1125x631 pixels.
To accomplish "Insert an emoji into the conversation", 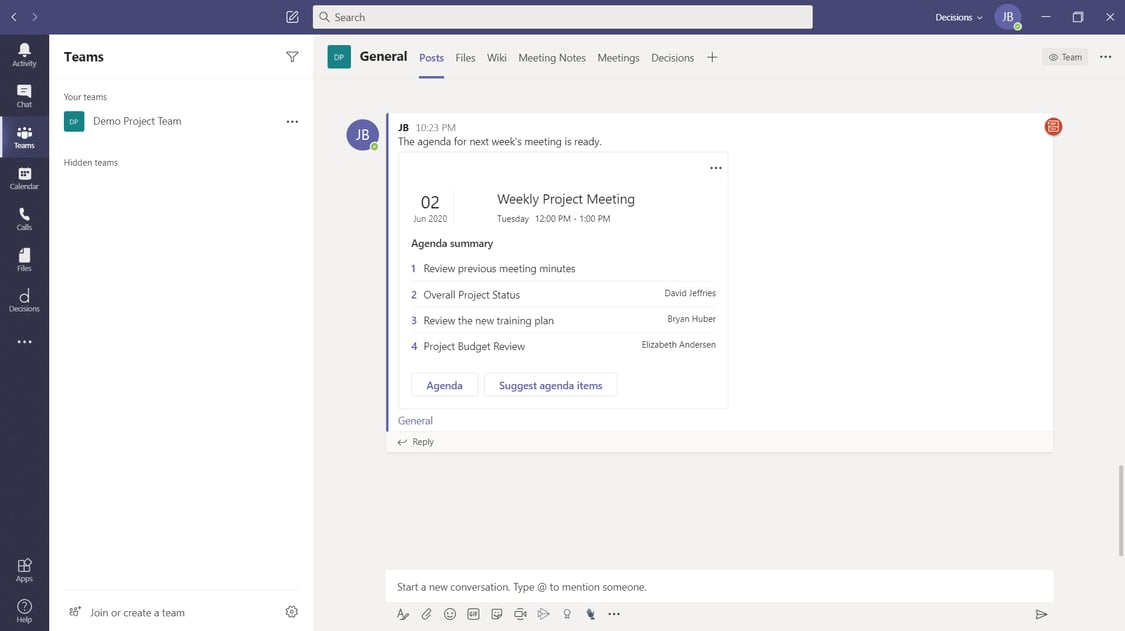I will coord(449,613).
